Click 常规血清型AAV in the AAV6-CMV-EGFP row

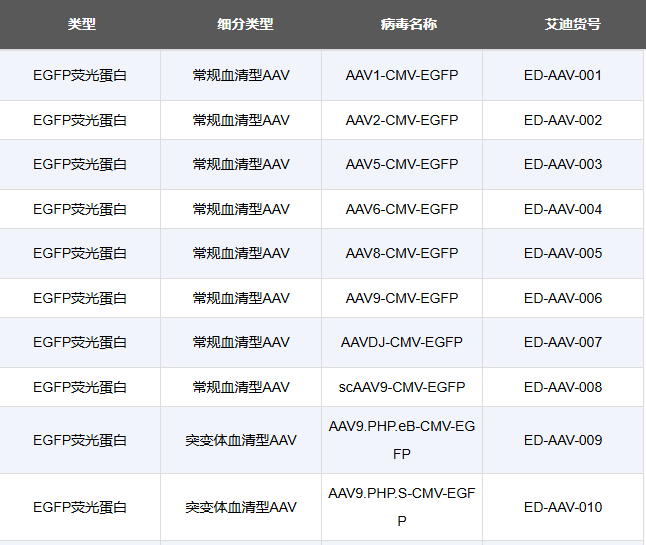[241, 209]
